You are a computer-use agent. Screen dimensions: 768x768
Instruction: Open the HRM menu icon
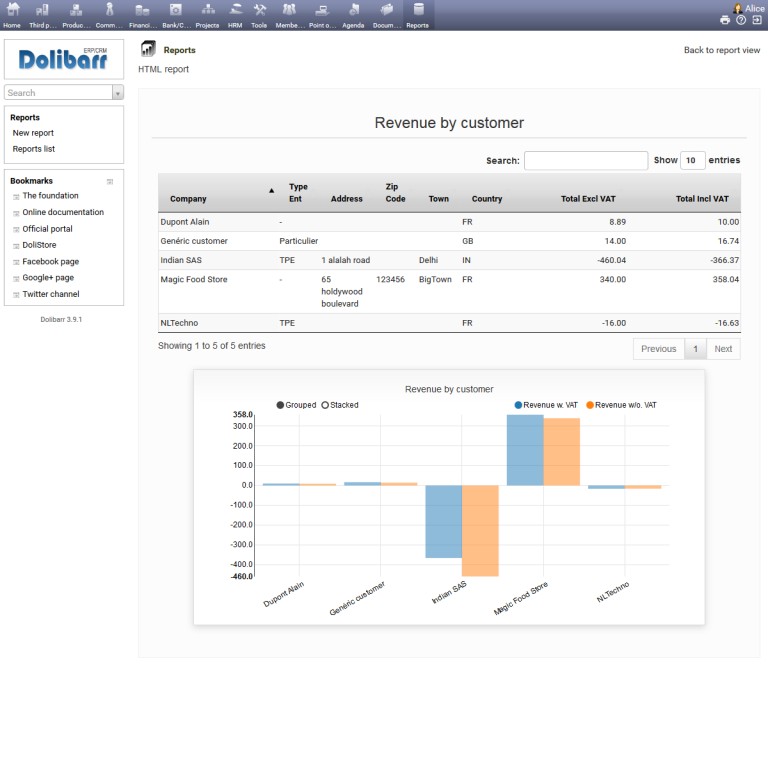pos(235,9)
